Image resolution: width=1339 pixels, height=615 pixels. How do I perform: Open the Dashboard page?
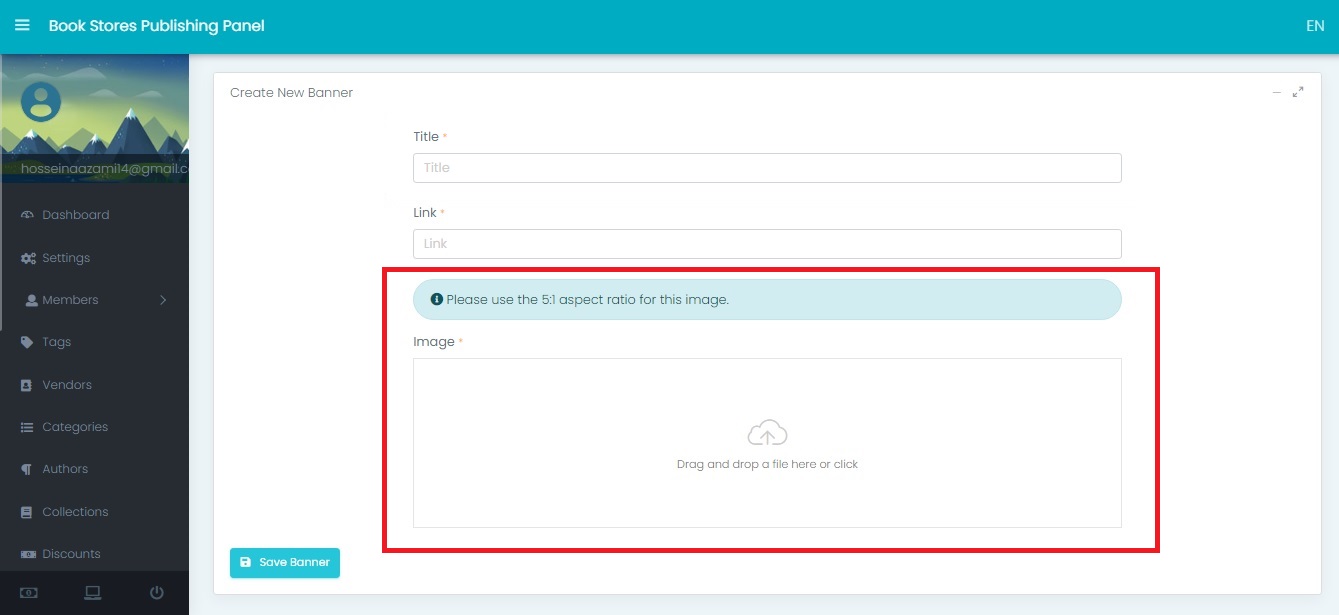point(75,215)
